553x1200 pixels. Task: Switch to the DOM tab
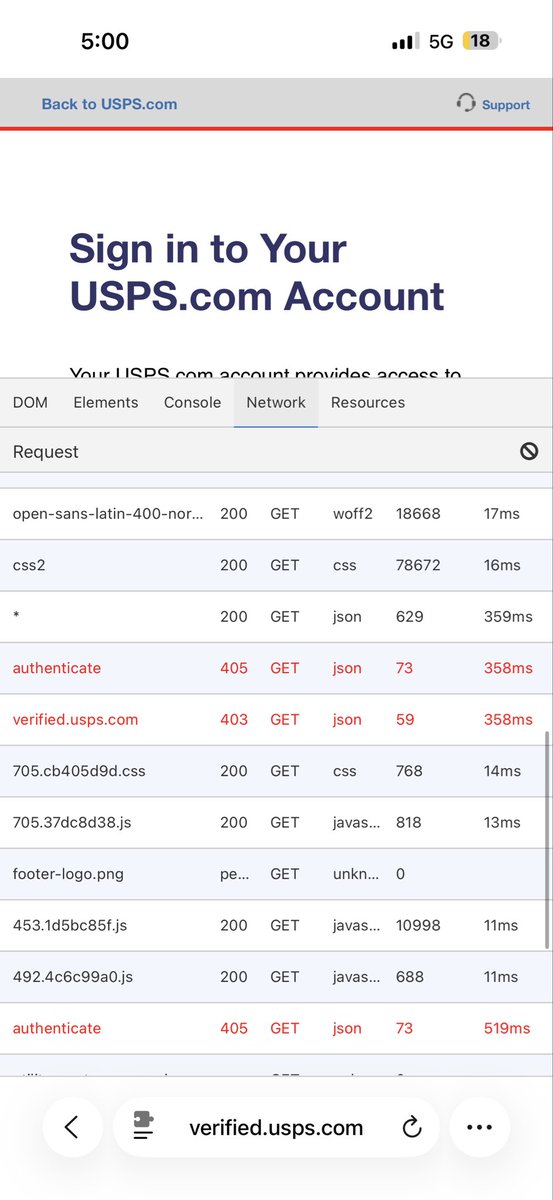30,402
